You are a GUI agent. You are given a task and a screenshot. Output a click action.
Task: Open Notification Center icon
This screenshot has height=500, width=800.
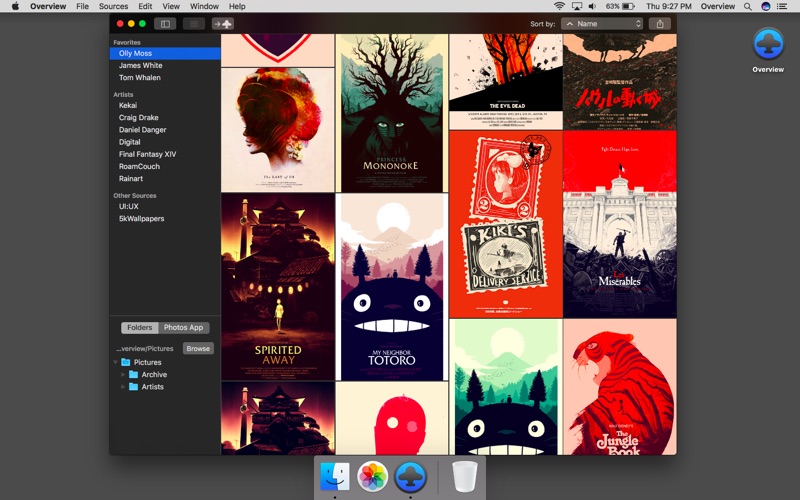[782, 6]
